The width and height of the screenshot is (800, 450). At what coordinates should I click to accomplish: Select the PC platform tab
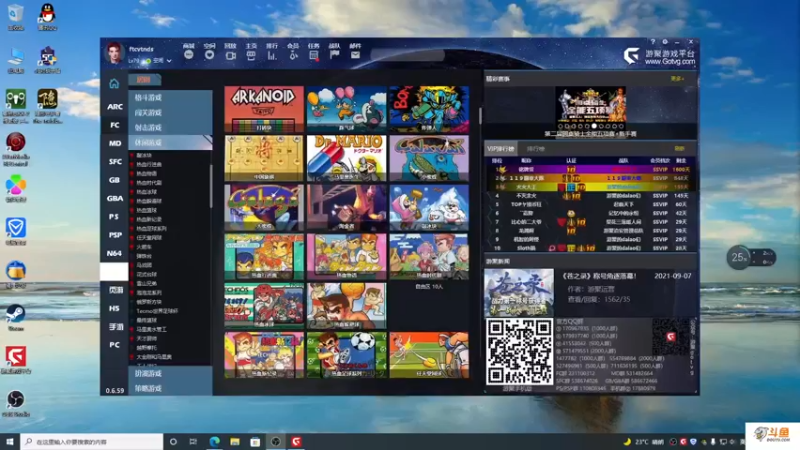115,345
